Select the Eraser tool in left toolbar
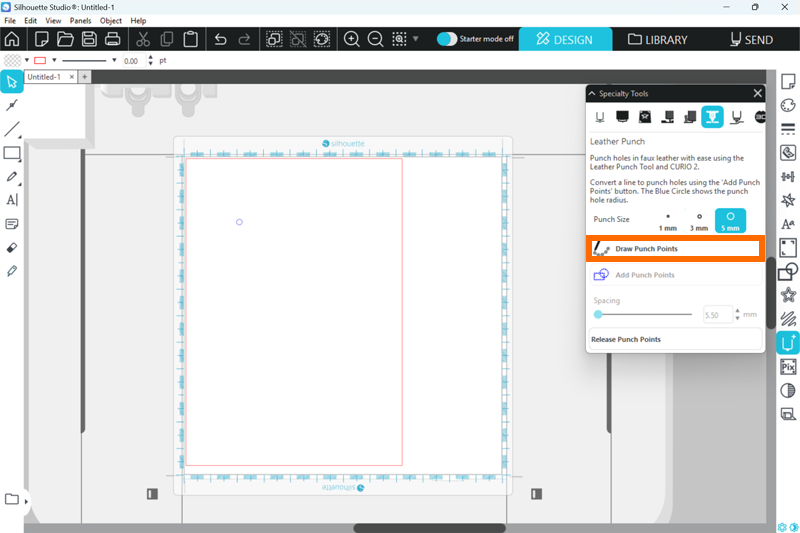Image resolution: width=800 pixels, height=533 pixels. pyautogui.click(x=12, y=247)
